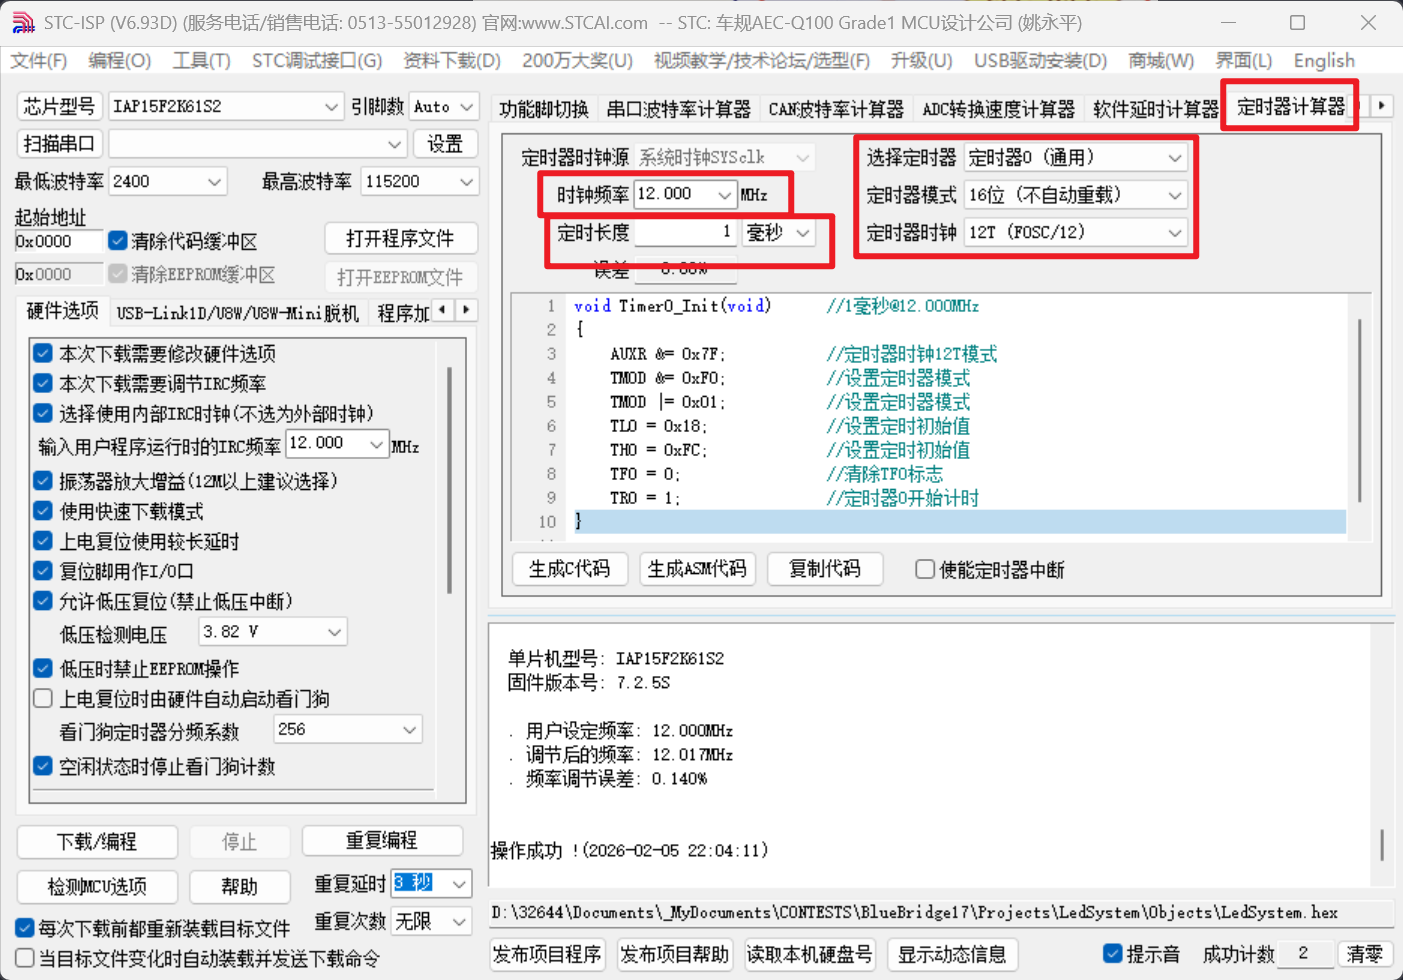Click the Download/Program button
The height and width of the screenshot is (980, 1403).
point(97,841)
